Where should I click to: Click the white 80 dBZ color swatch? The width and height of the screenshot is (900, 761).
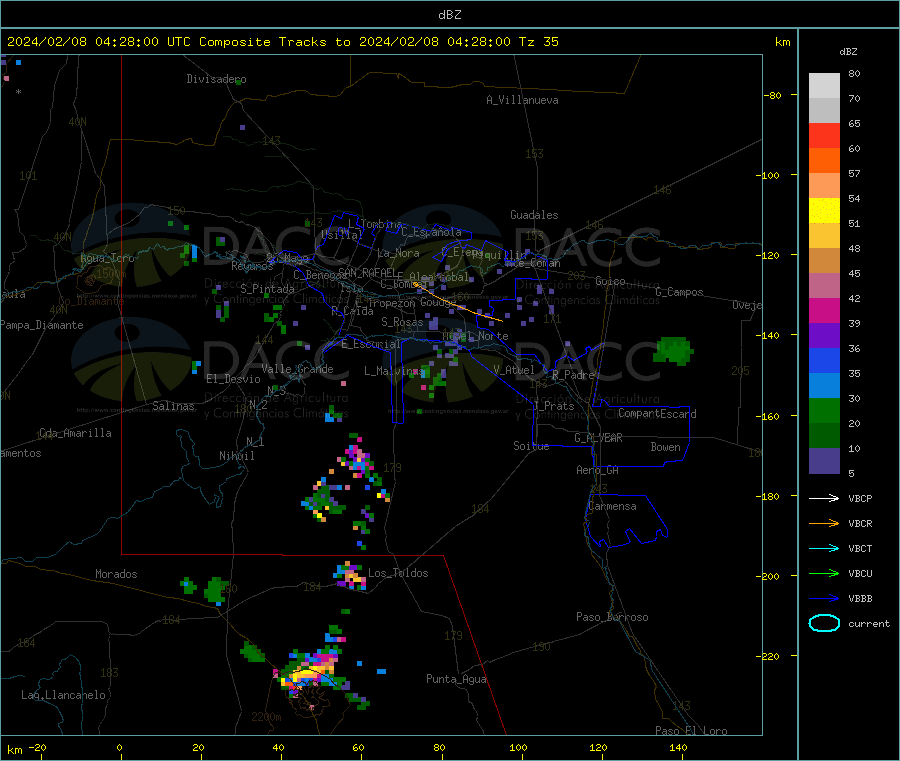pos(824,86)
